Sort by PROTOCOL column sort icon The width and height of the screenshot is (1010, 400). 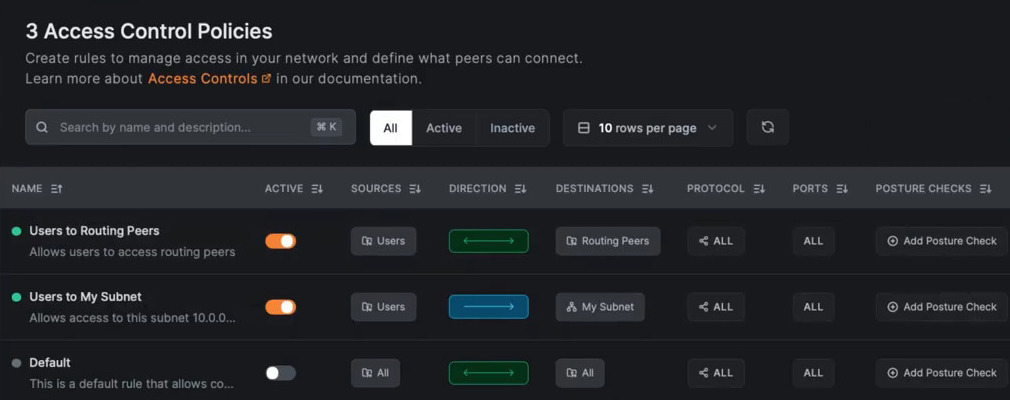click(x=759, y=189)
